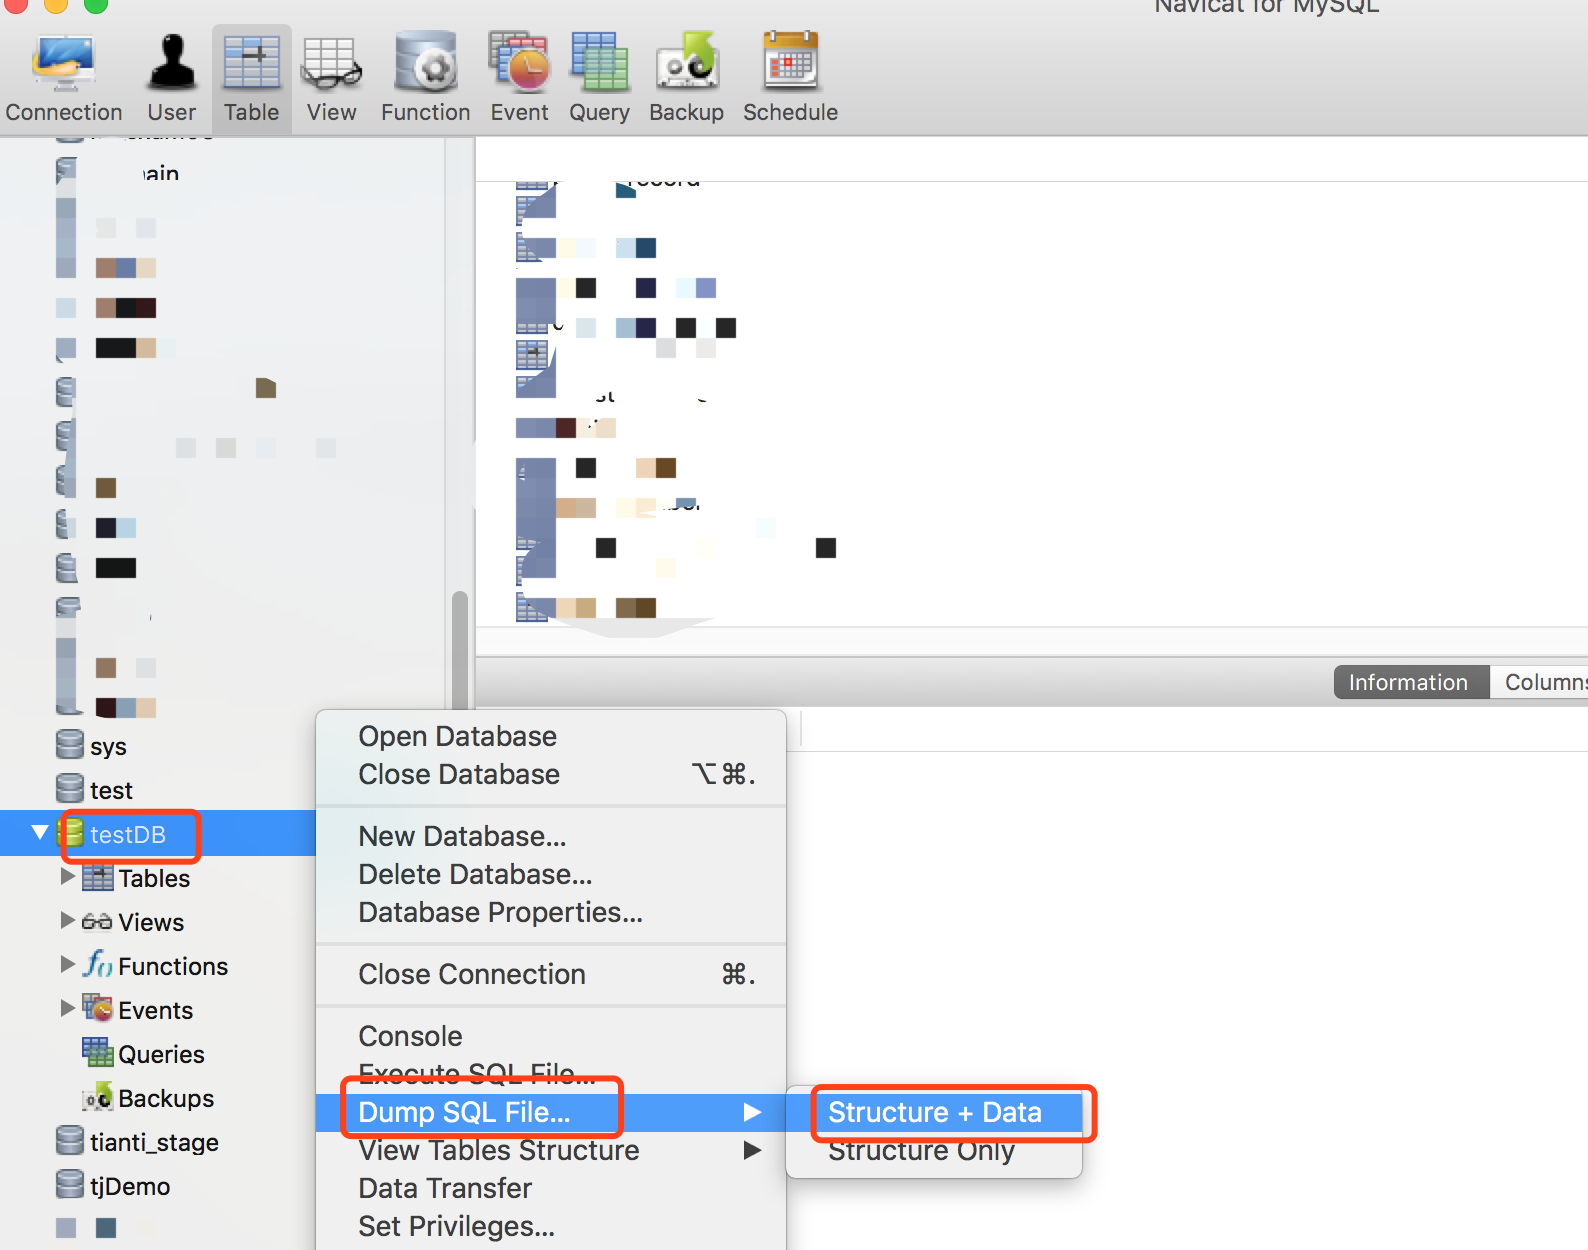Collapse the testDB database node
Viewport: 1588px width, 1250px height.
pyautogui.click(x=40, y=832)
